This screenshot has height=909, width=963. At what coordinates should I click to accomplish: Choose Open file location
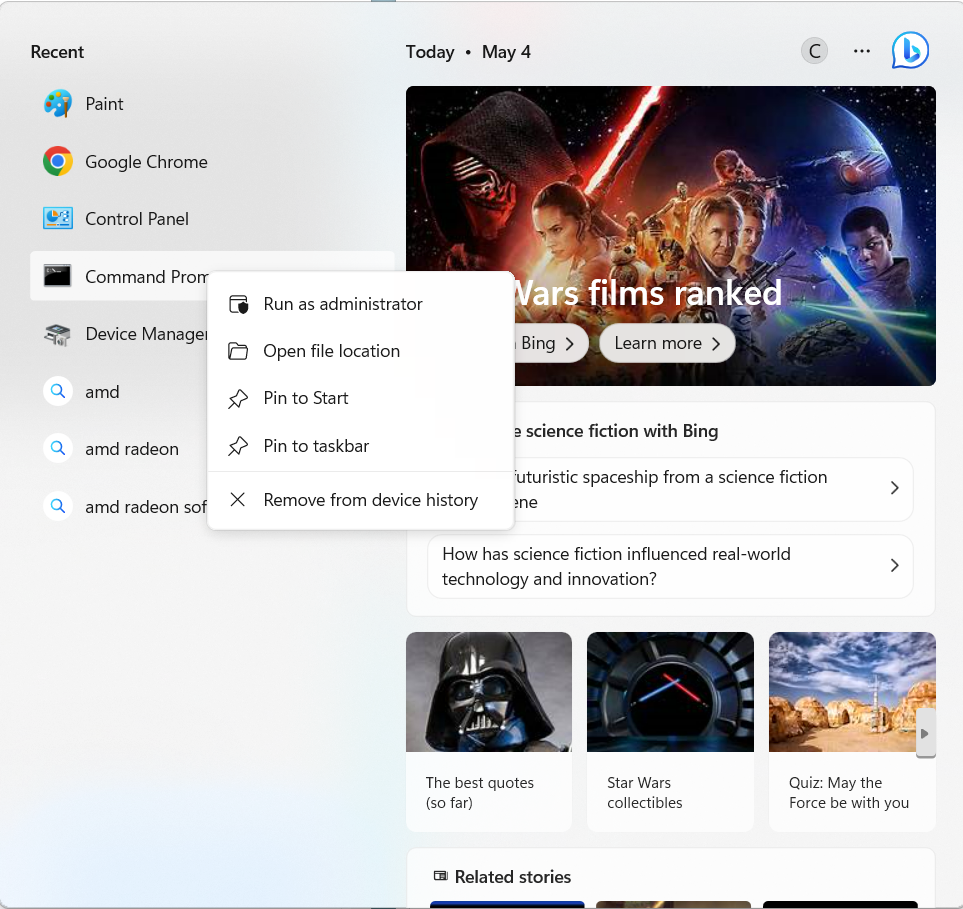click(x=331, y=351)
